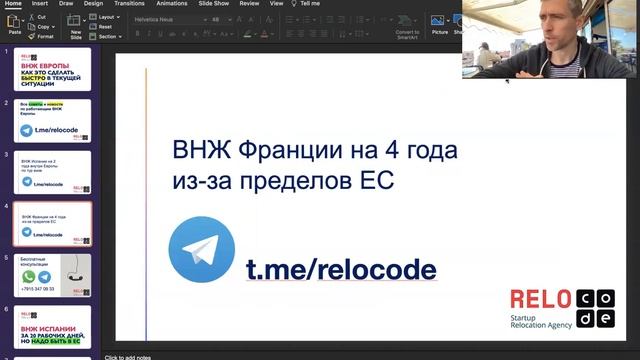Screen dimensions: 640x360
Task: Decrease the list indent level
Action: (x=329, y=20)
